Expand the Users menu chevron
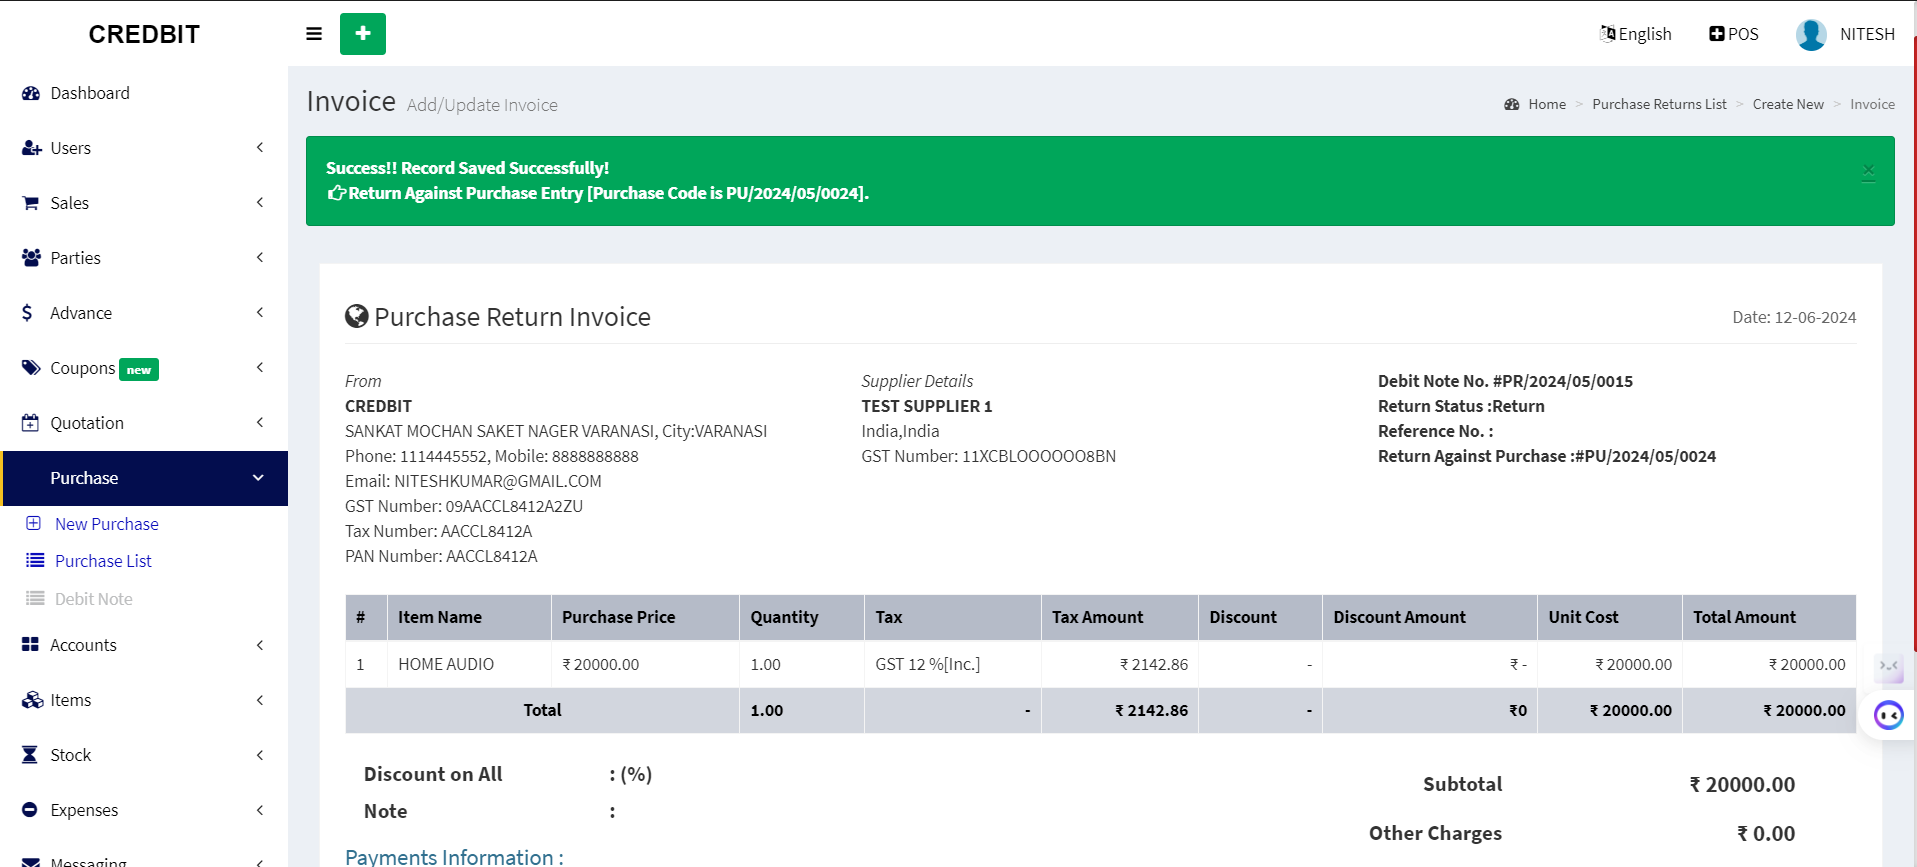Viewport: 1917px width, 867px height. [x=260, y=148]
